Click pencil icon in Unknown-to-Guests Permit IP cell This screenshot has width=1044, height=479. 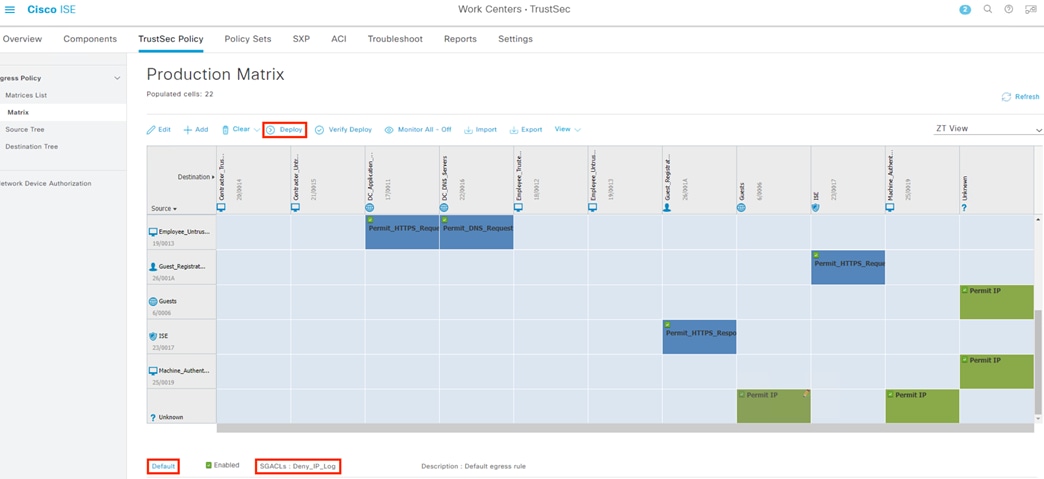point(806,394)
